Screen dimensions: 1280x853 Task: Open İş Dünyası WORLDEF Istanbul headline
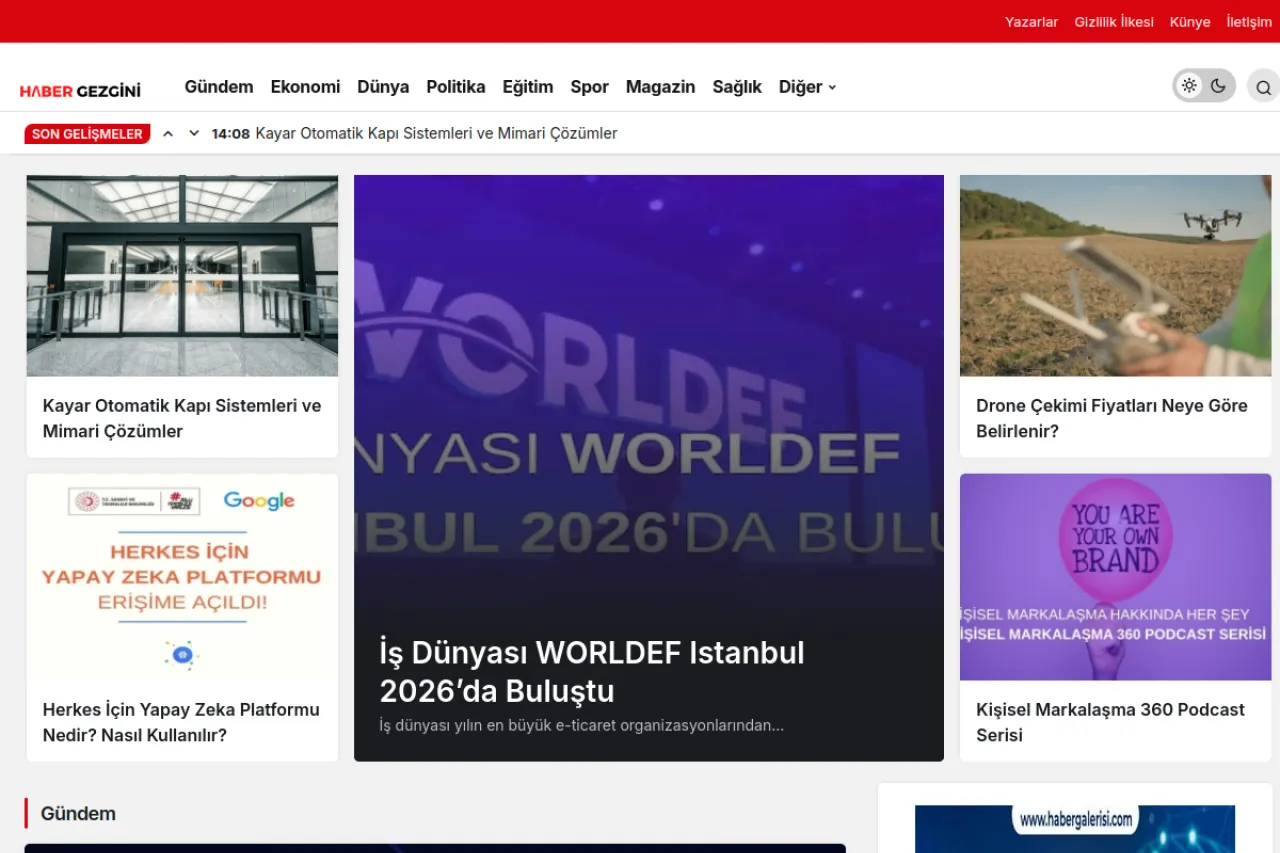point(592,672)
